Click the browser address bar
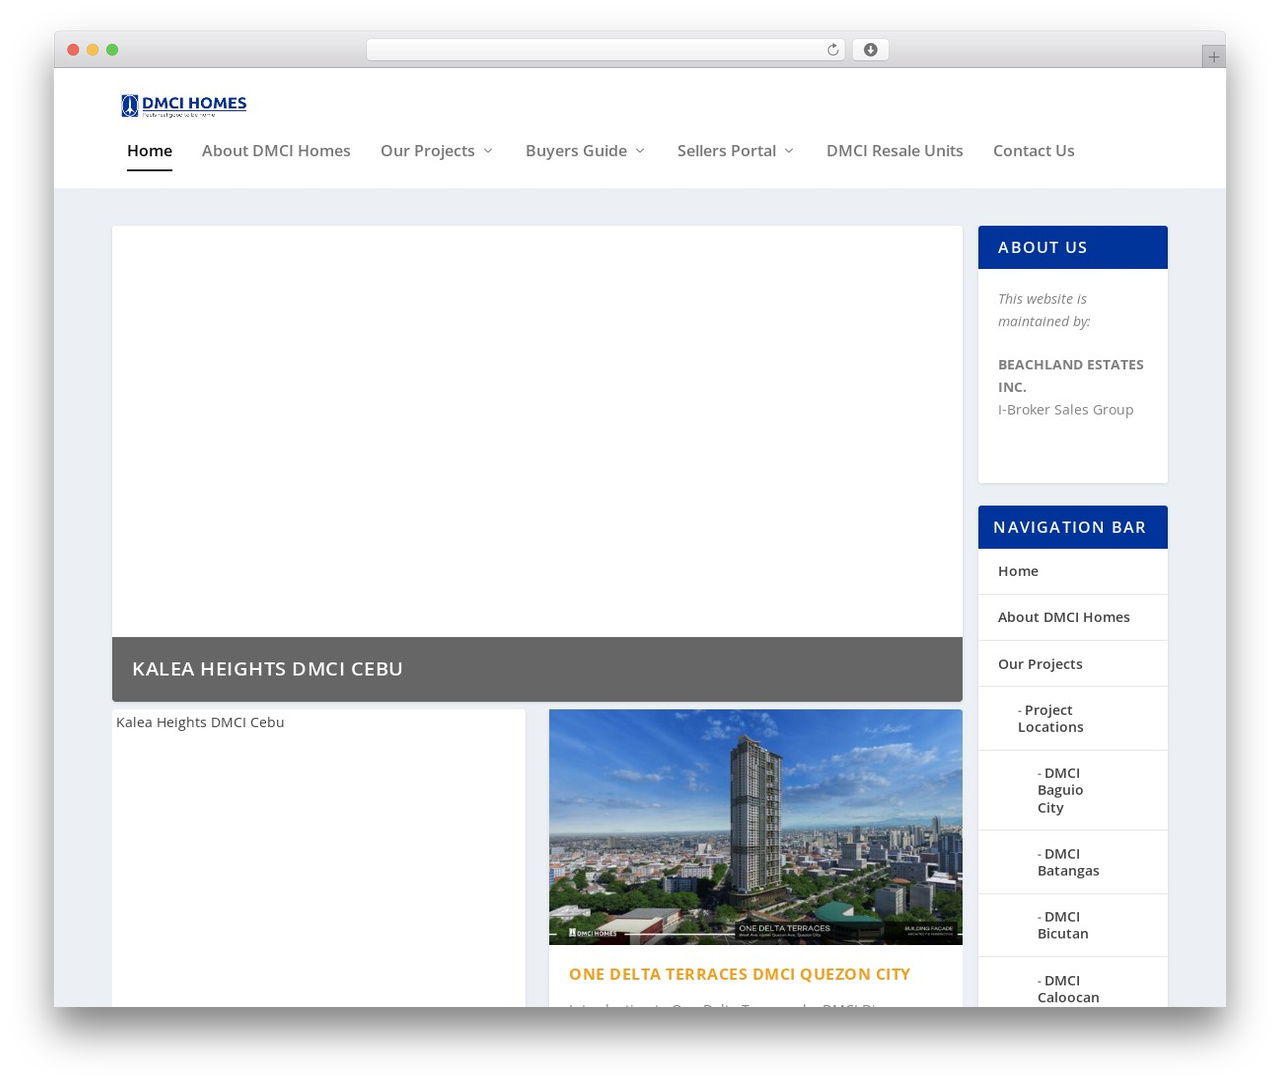Viewport: 1280px width, 1084px height. [605, 50]
